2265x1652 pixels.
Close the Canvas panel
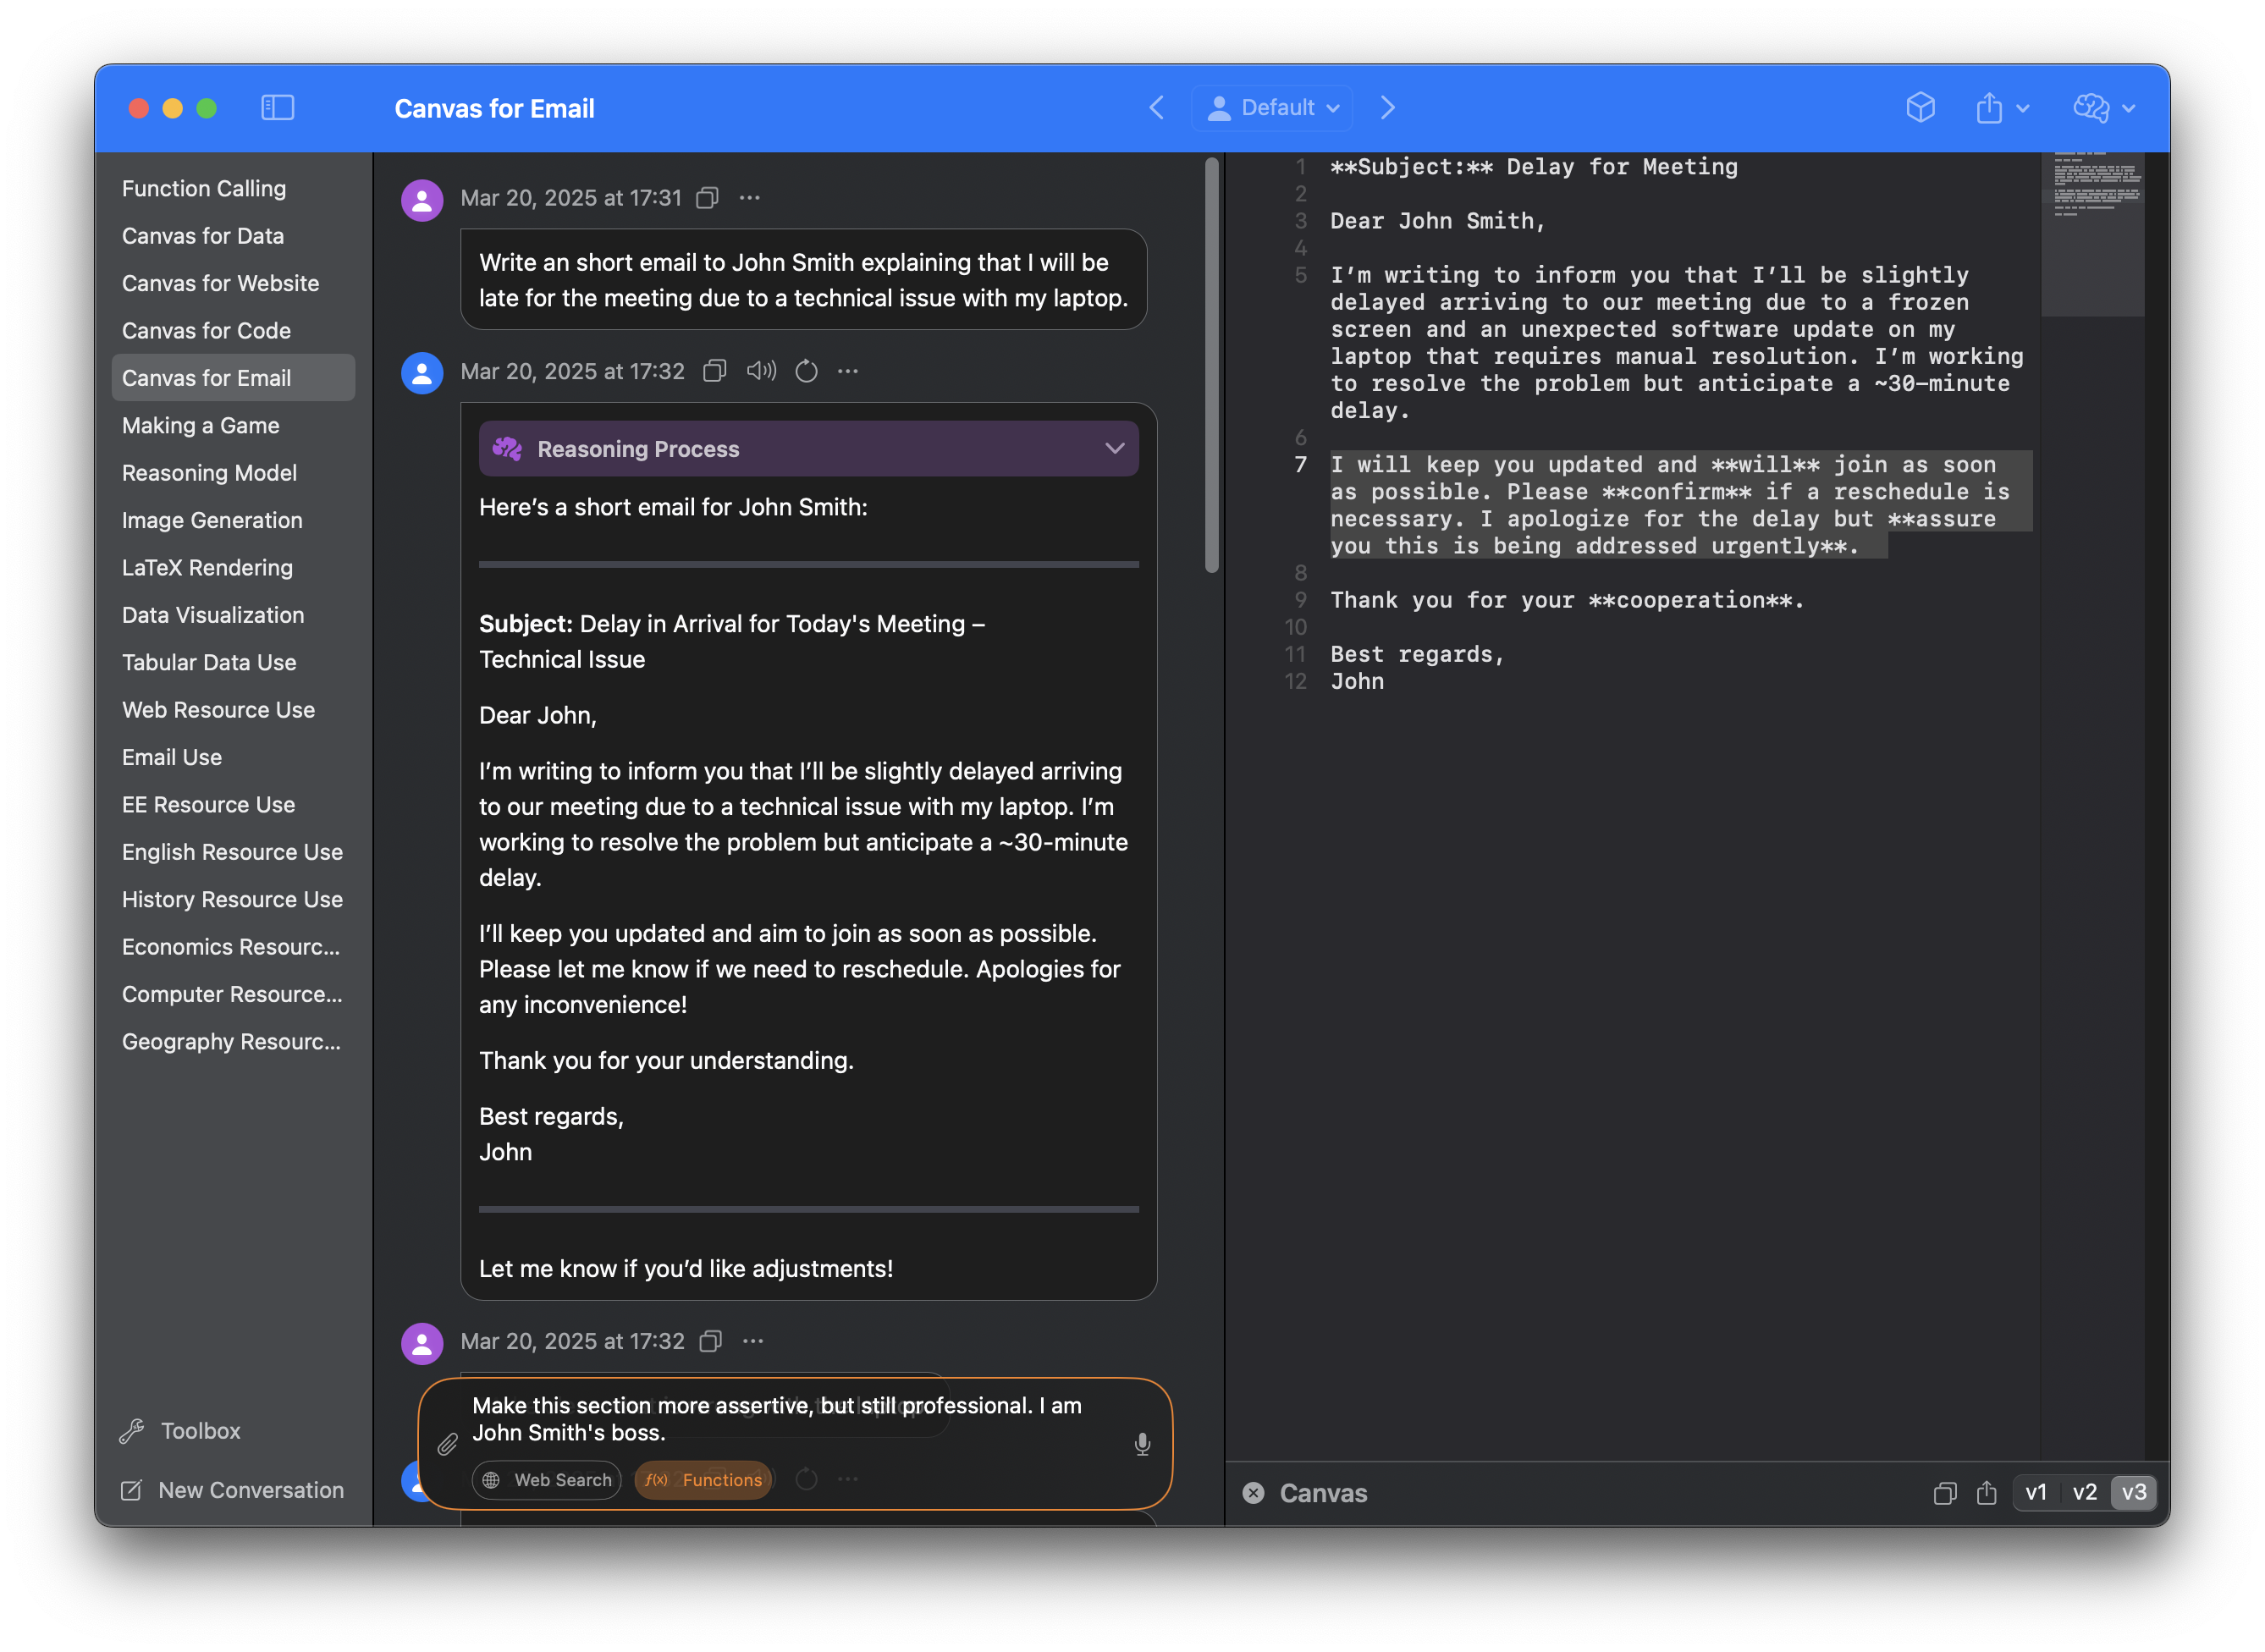tap(1253, 1493)
